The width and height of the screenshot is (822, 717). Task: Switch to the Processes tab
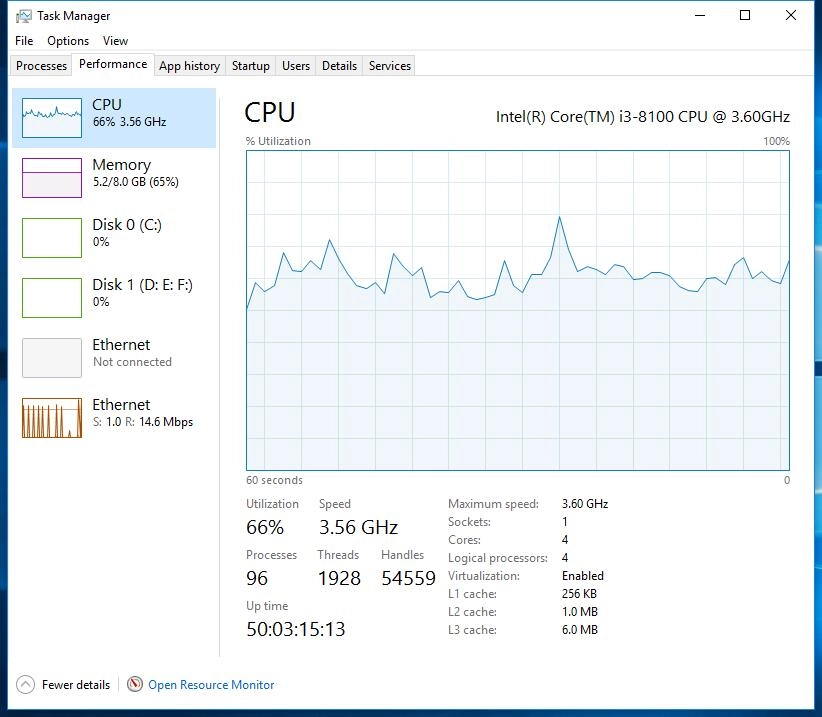tap(40, 65)
